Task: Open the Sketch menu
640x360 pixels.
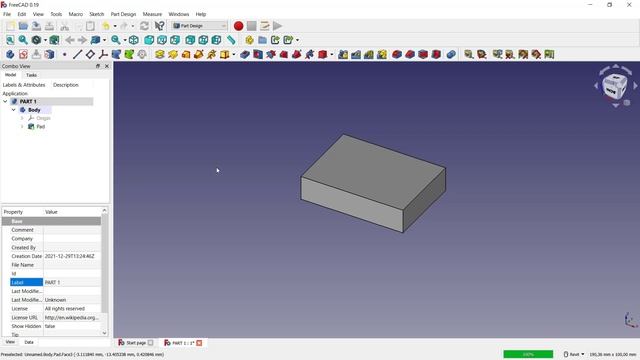Action: click(x=97, y=14)
